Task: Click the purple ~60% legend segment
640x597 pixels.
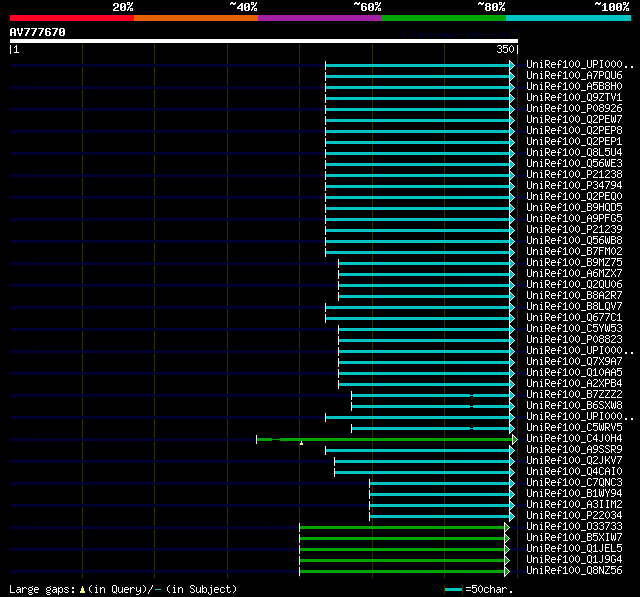Action: [320, 18]
